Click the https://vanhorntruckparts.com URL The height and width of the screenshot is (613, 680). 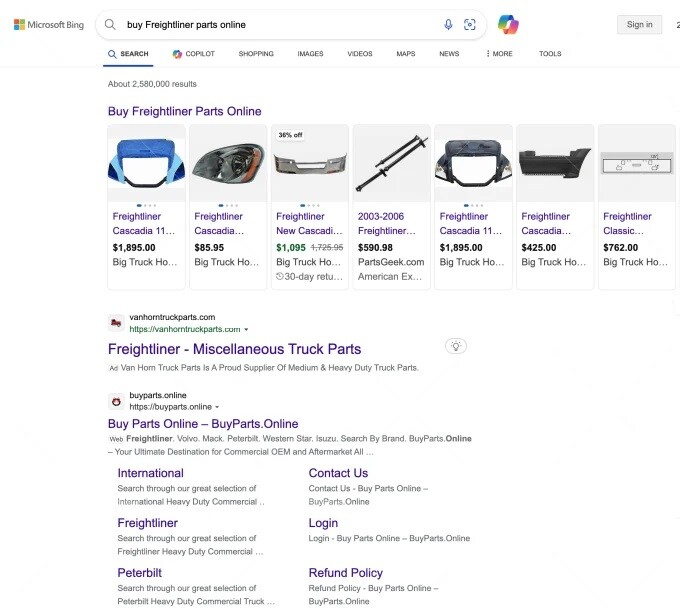click(x=185, y=329)
